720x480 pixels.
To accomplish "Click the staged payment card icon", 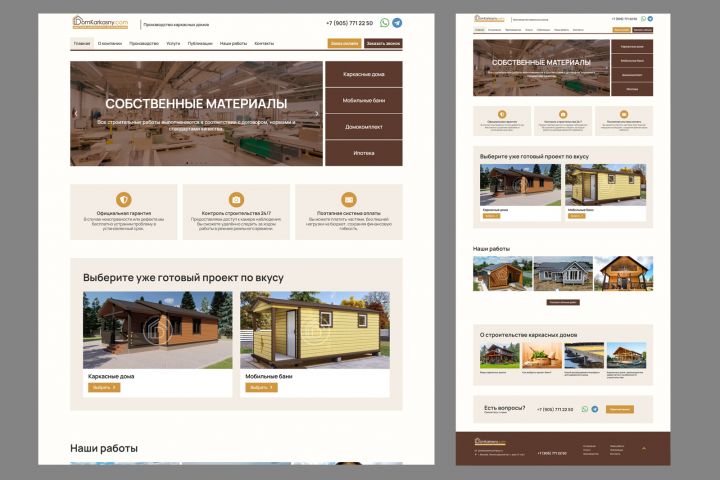I will point(349,199).
